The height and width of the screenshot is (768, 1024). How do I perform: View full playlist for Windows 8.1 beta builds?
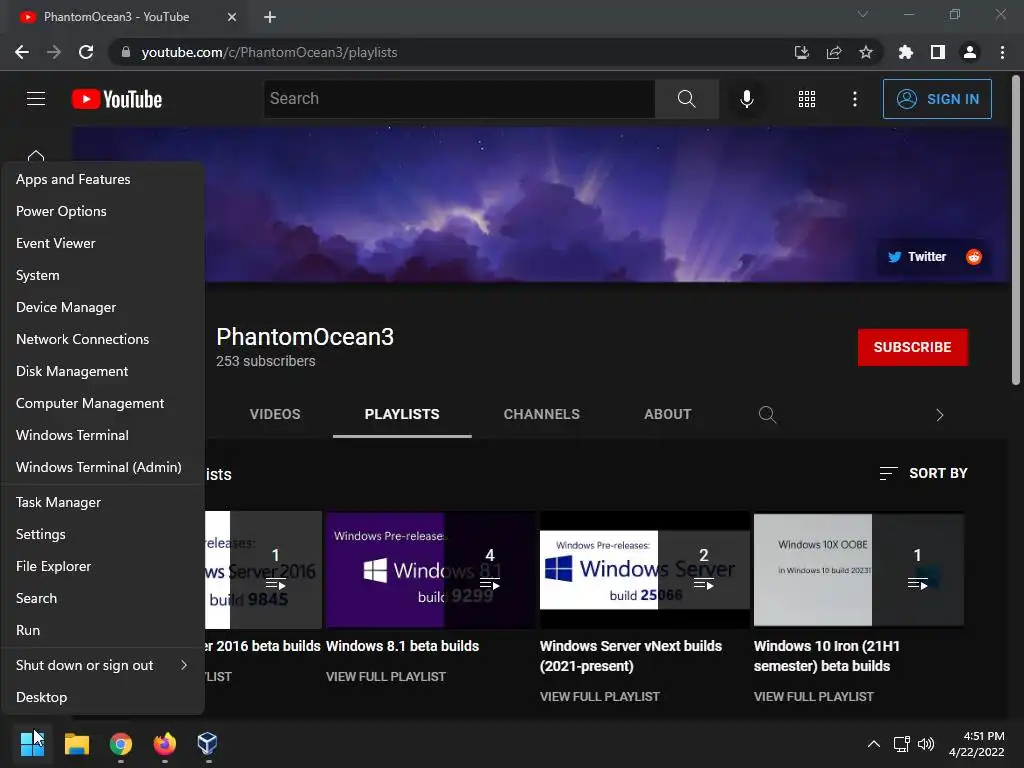pyautogui.click(x=386, y=677)
